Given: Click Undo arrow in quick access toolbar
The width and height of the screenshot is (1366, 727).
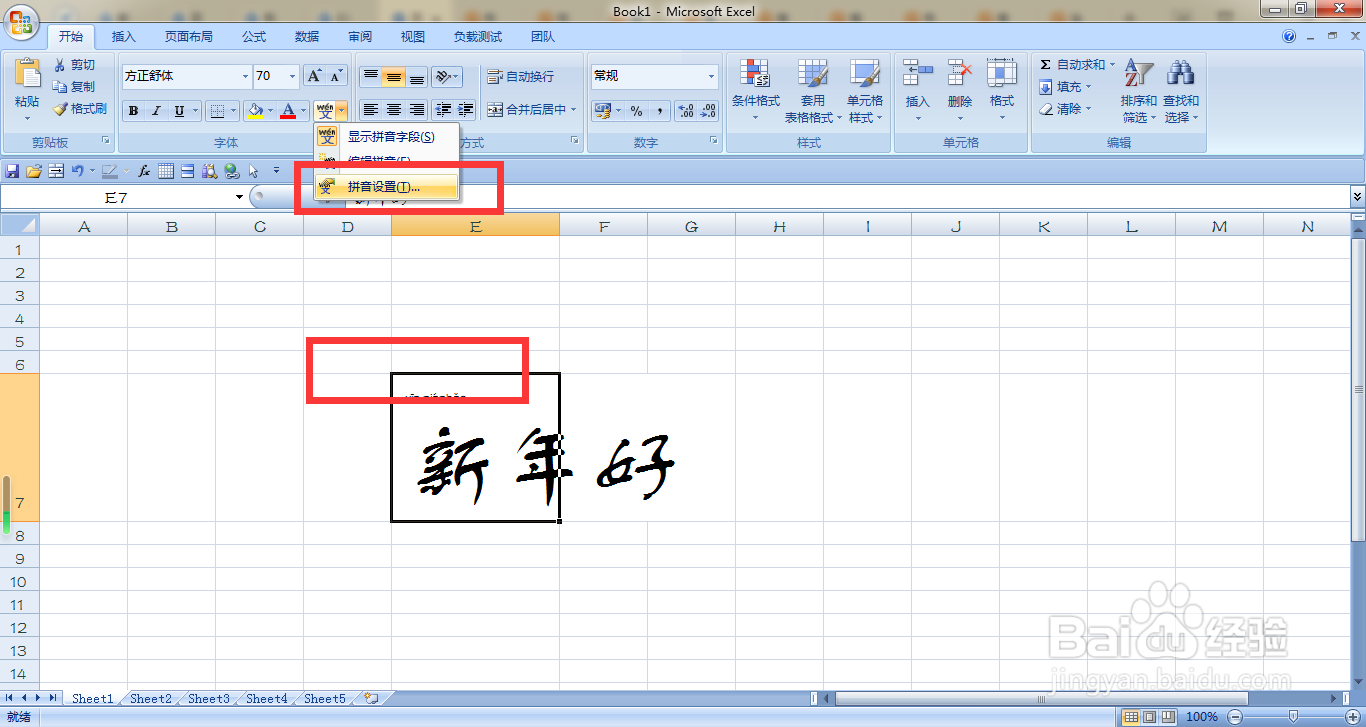Looking at the screenshot, I should pos(77,171).
